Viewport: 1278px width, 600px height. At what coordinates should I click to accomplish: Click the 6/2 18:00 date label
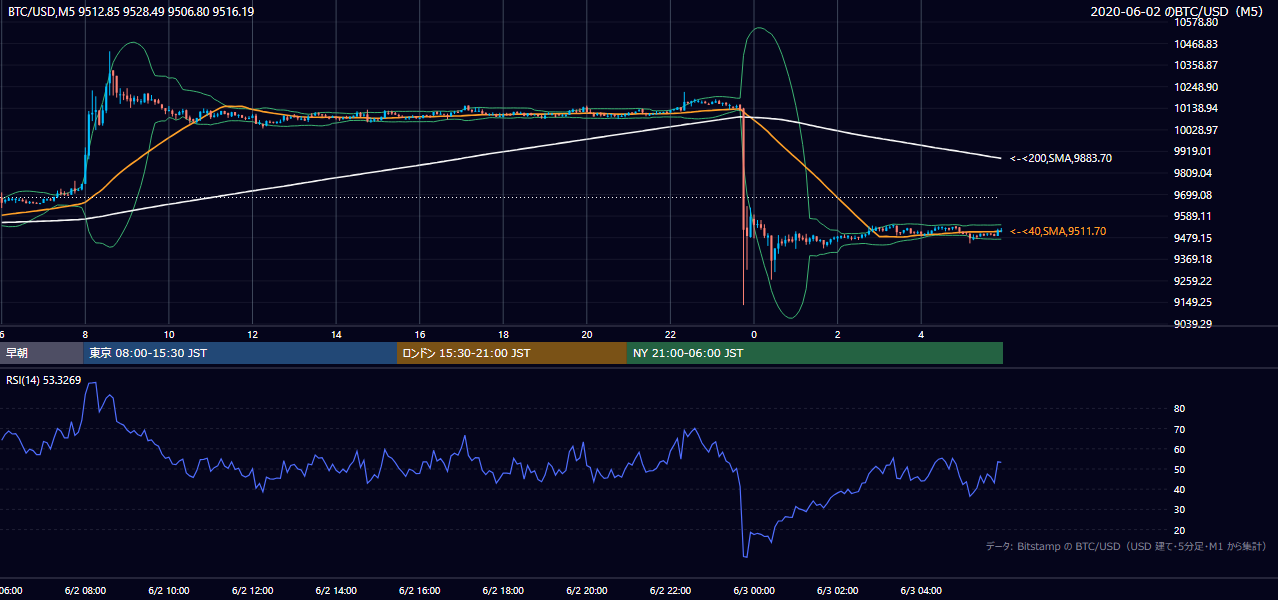tap(503, 590)
